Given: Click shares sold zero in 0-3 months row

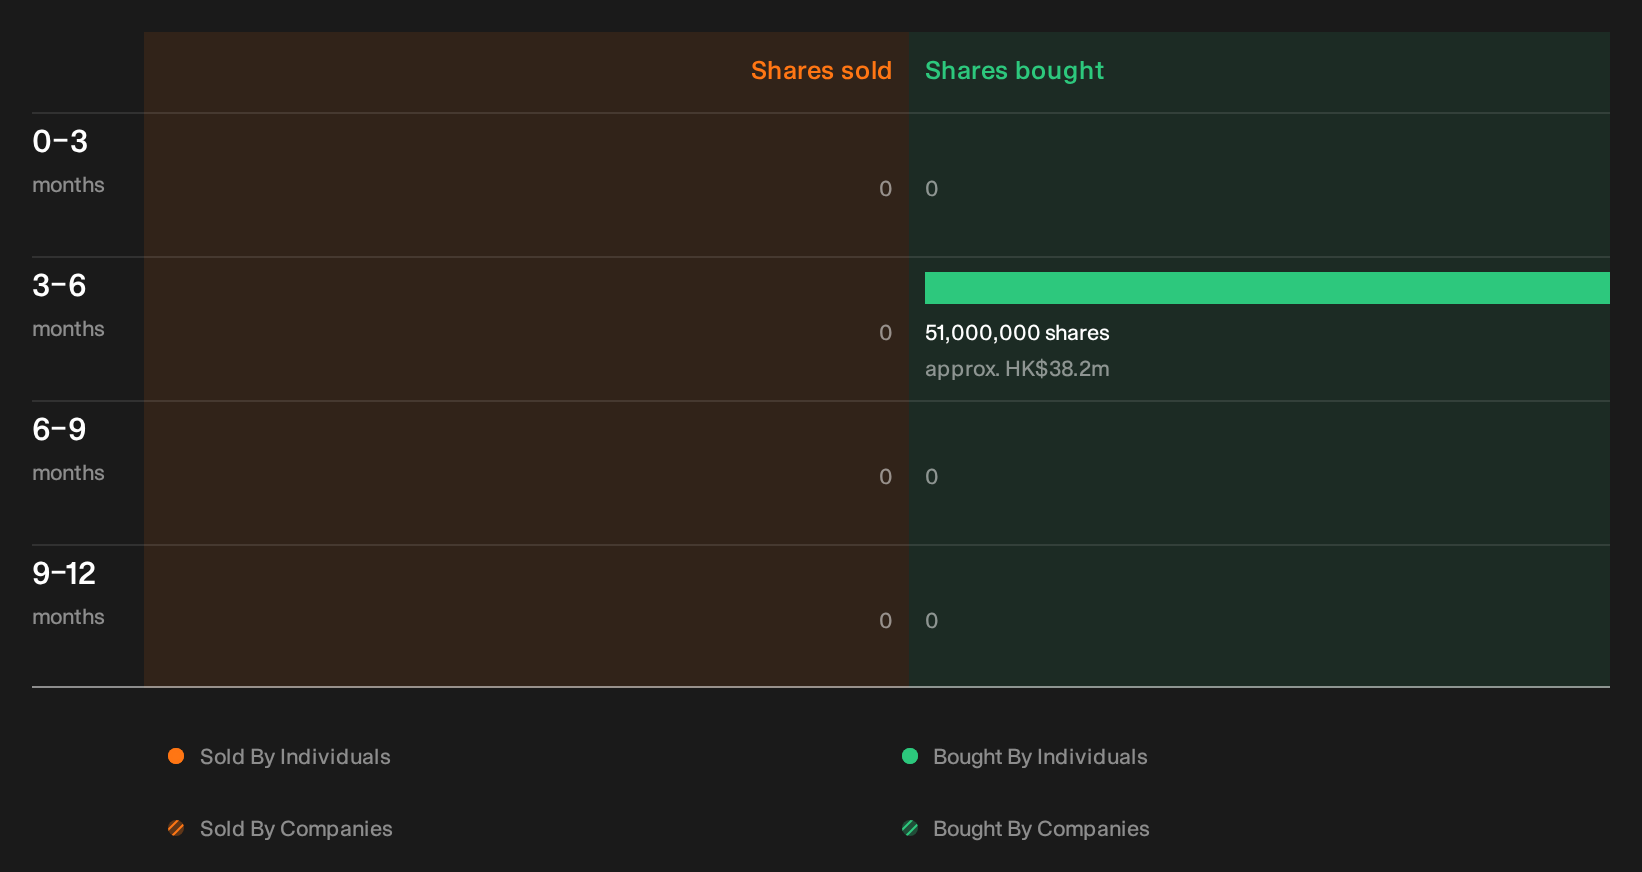Looking at the screenshot, I should point(885,189).
